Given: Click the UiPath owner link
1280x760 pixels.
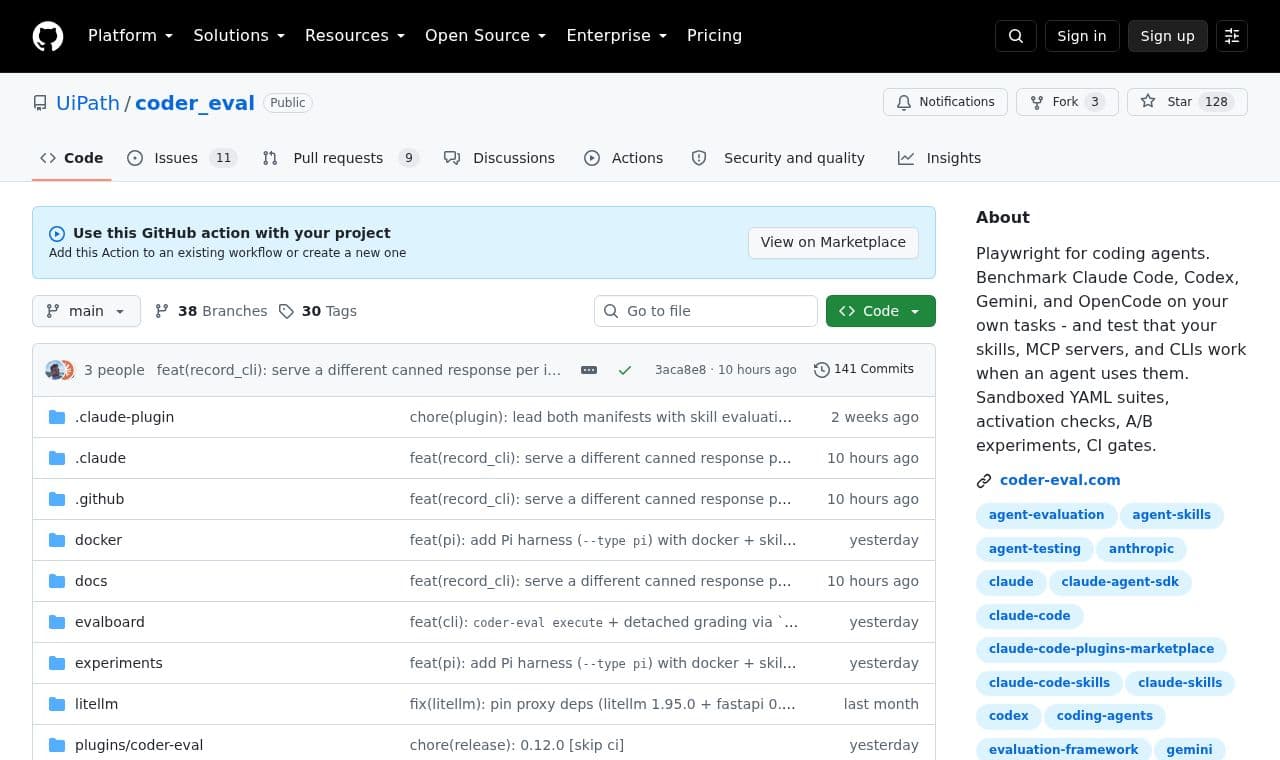Looking at the screenshot, I should pos(88,103).
